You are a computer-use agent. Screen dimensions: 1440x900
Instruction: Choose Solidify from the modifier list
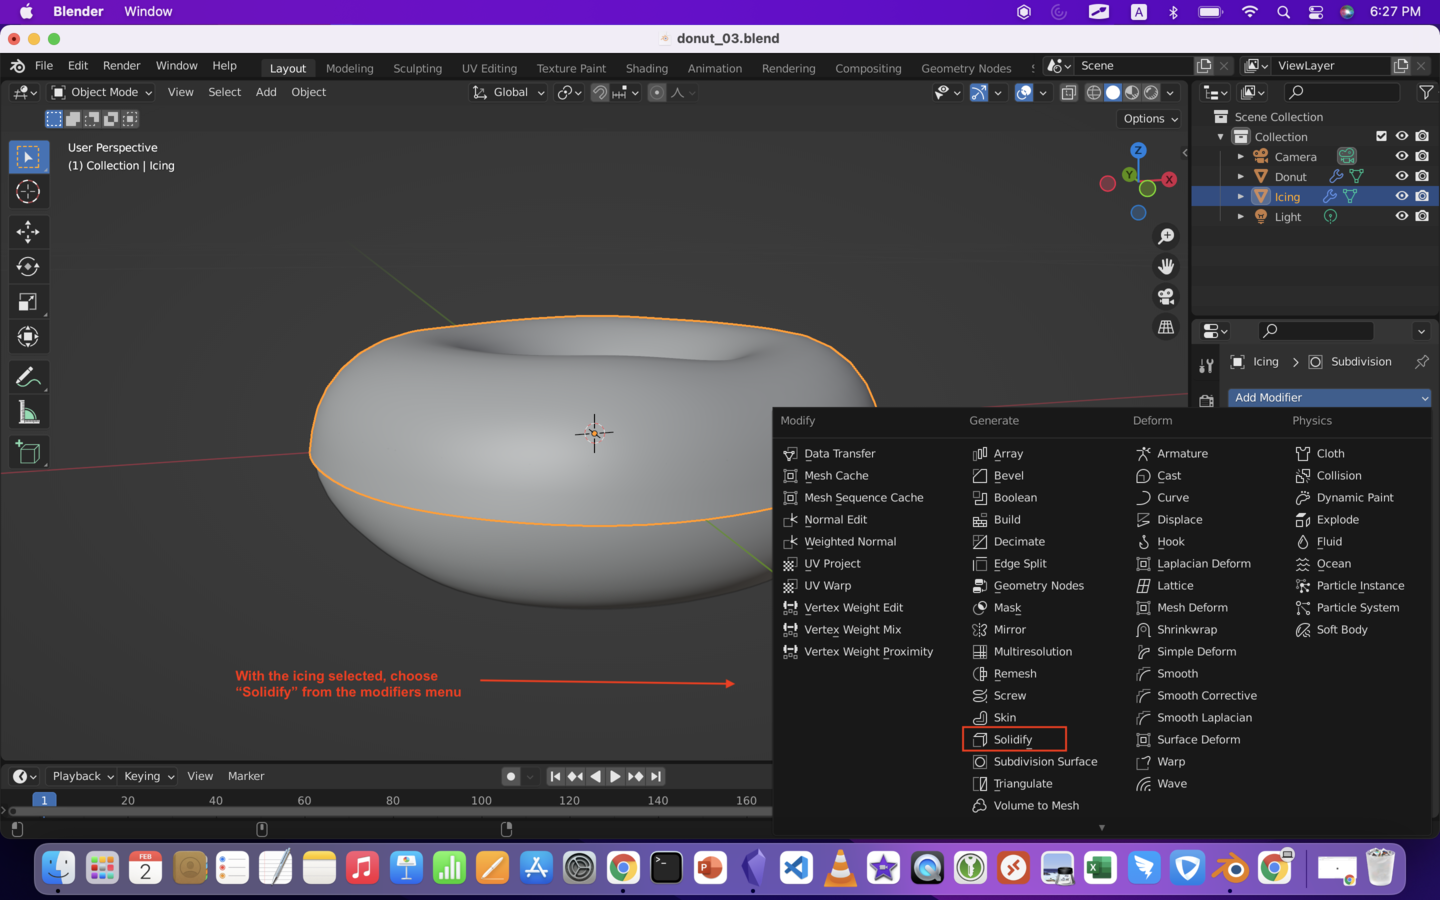(1013, 739)
